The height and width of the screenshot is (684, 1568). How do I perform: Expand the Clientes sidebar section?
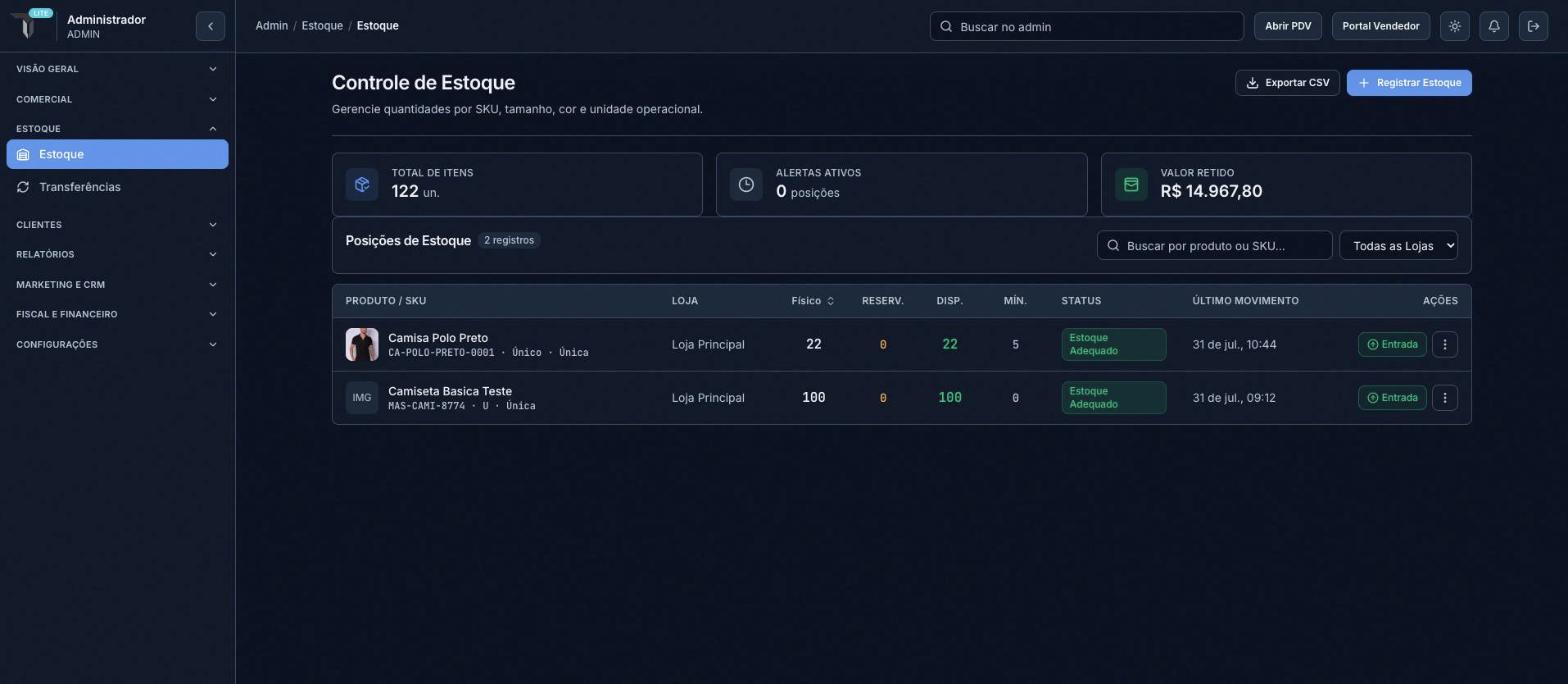(116, 225)
